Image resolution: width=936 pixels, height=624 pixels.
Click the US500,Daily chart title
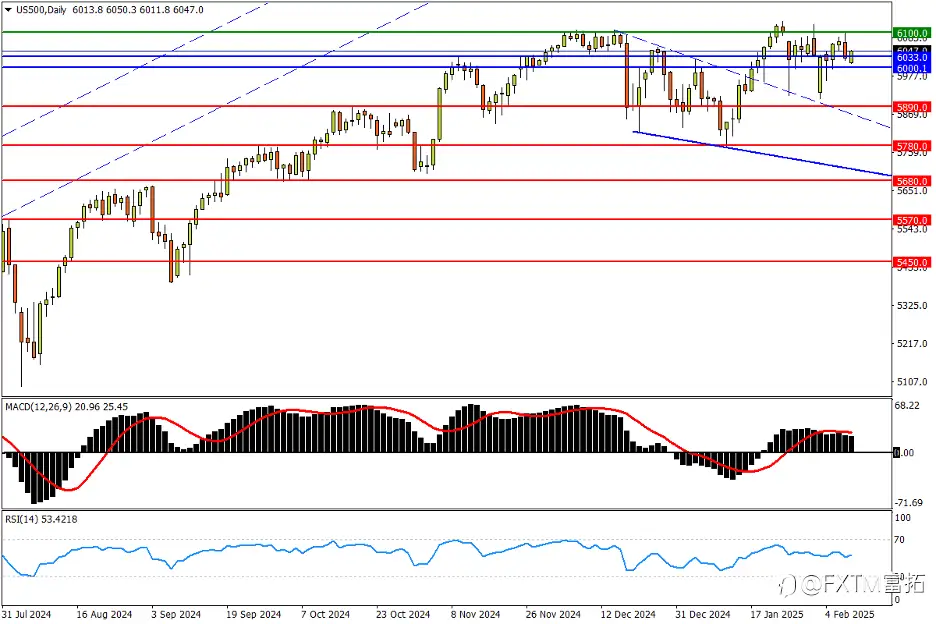coord(41,10)
